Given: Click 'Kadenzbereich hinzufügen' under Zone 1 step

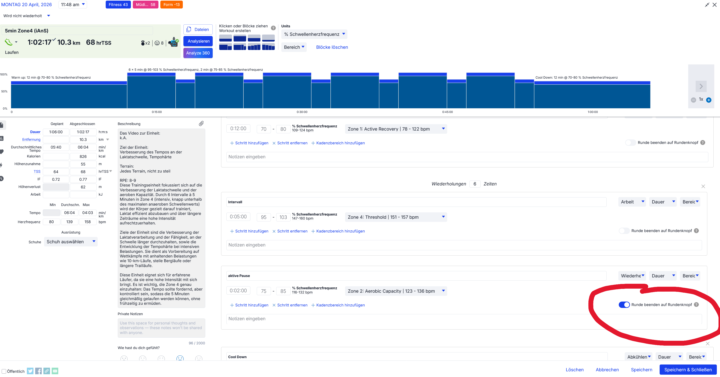Looking at the screenshot, I should point(338,143).
